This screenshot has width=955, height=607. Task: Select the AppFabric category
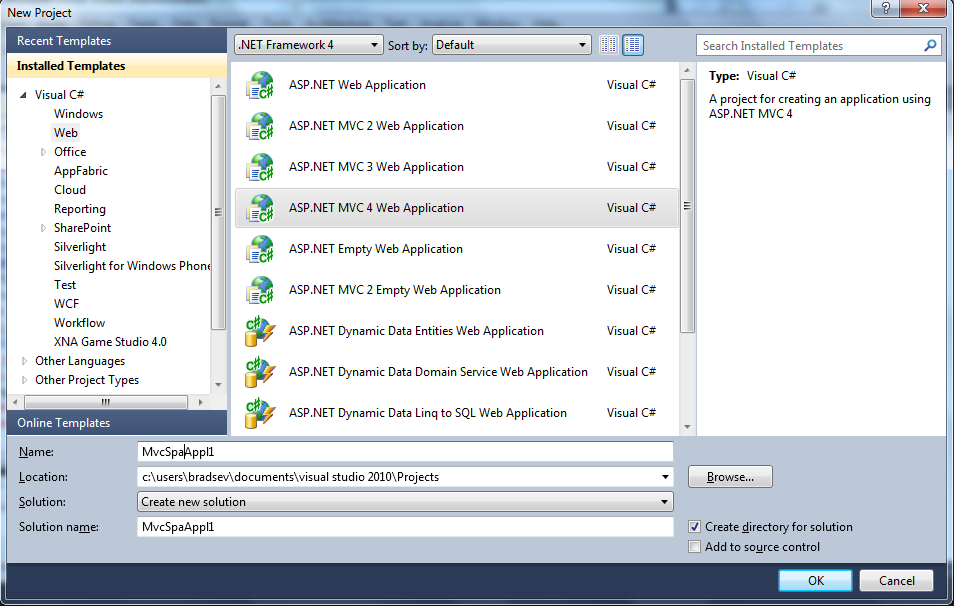pos(80,171)
